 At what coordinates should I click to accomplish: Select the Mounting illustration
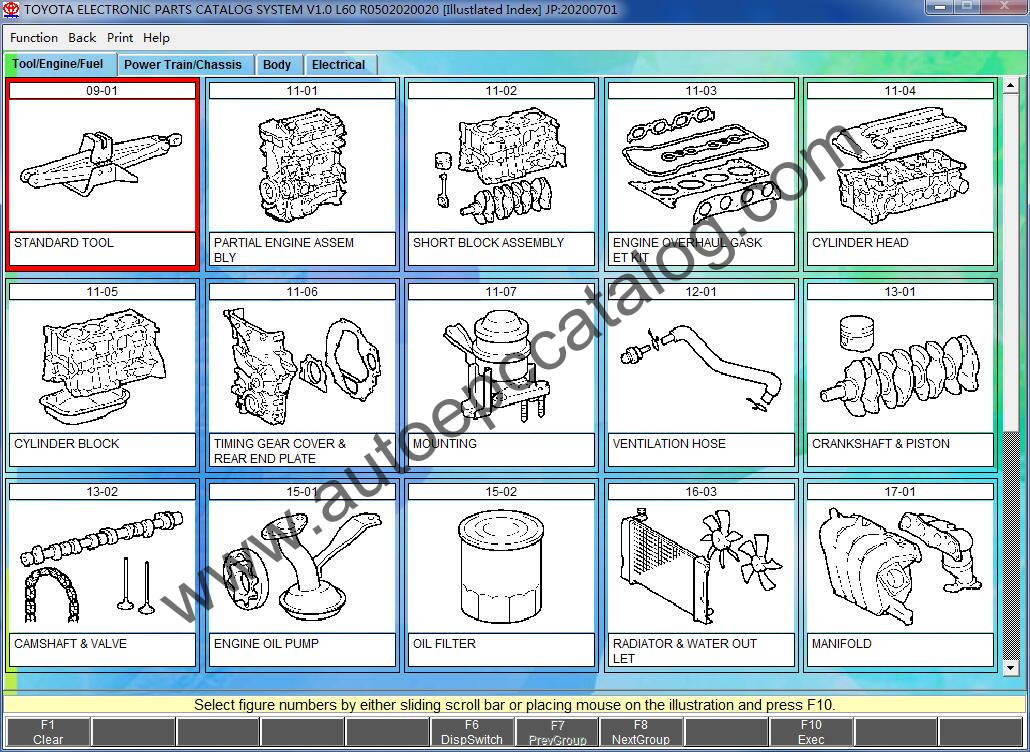(501, 366)
